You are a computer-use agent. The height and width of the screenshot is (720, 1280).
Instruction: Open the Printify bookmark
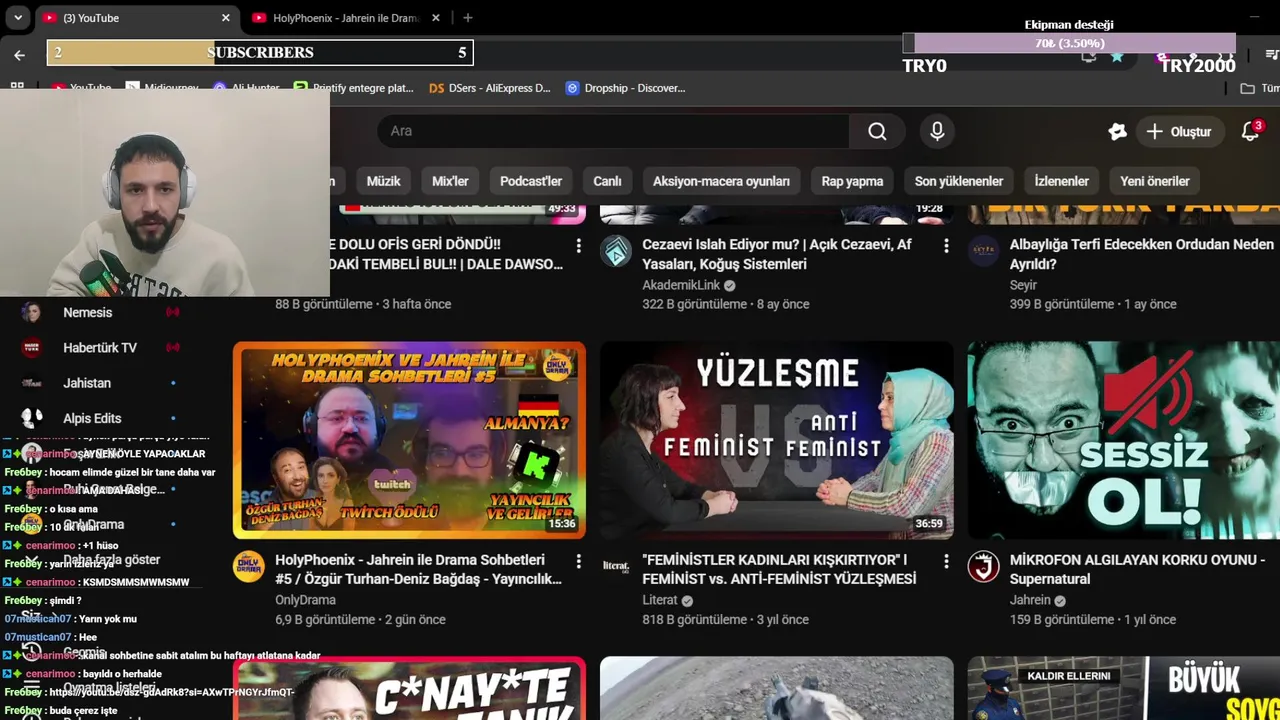point(354,88)
